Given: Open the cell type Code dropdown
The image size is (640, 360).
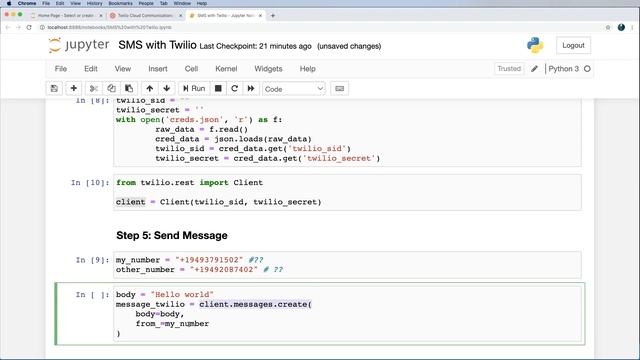Looking at the screenshot, I should point(293,89).
